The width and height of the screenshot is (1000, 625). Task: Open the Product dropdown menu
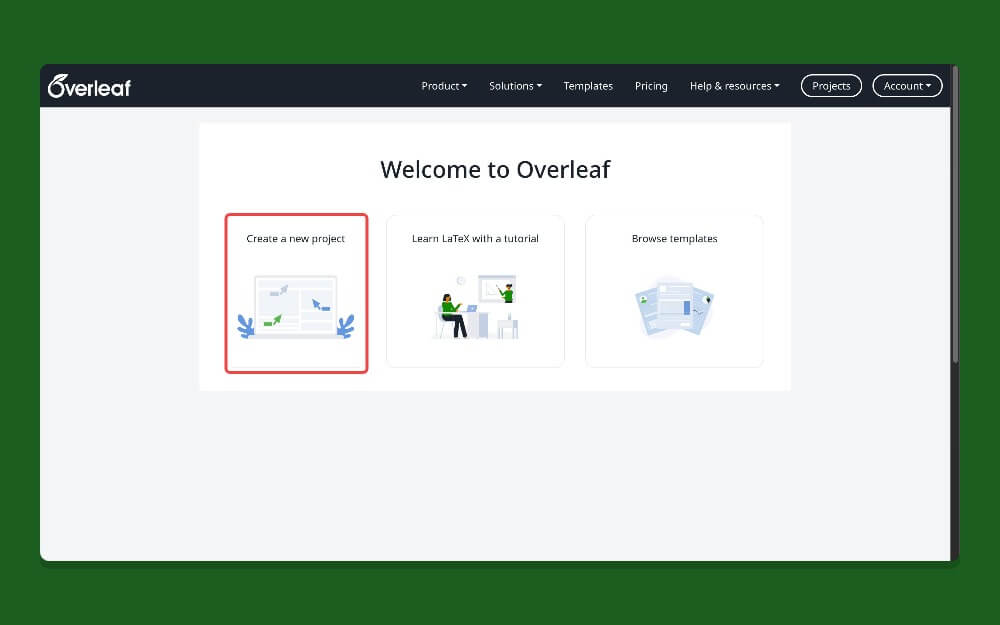pyautogui.click(x=443, y=86)
